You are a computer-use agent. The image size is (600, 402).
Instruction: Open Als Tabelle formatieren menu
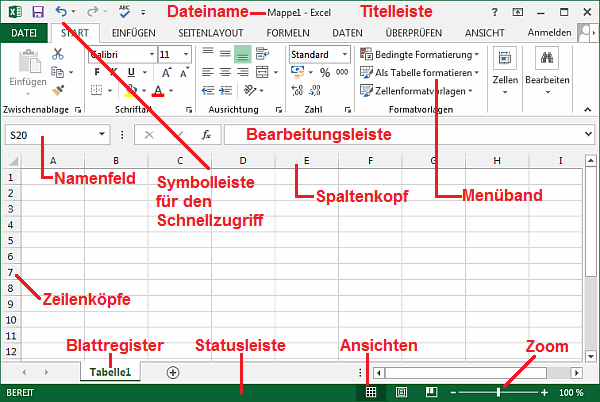click(419, 72)
